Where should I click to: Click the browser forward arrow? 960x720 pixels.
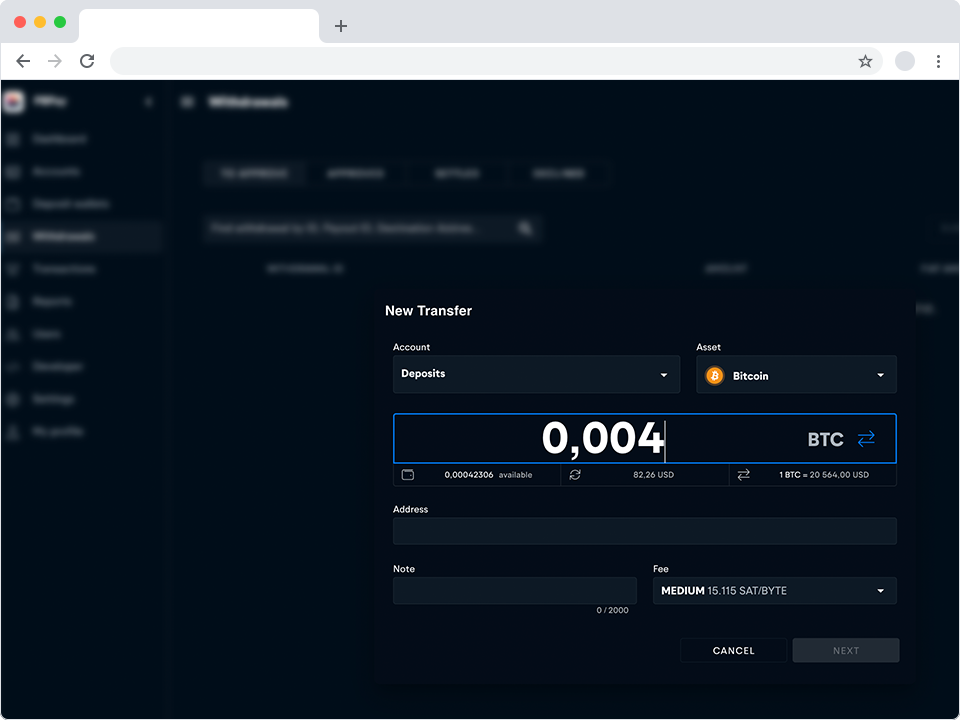[55, 61]
